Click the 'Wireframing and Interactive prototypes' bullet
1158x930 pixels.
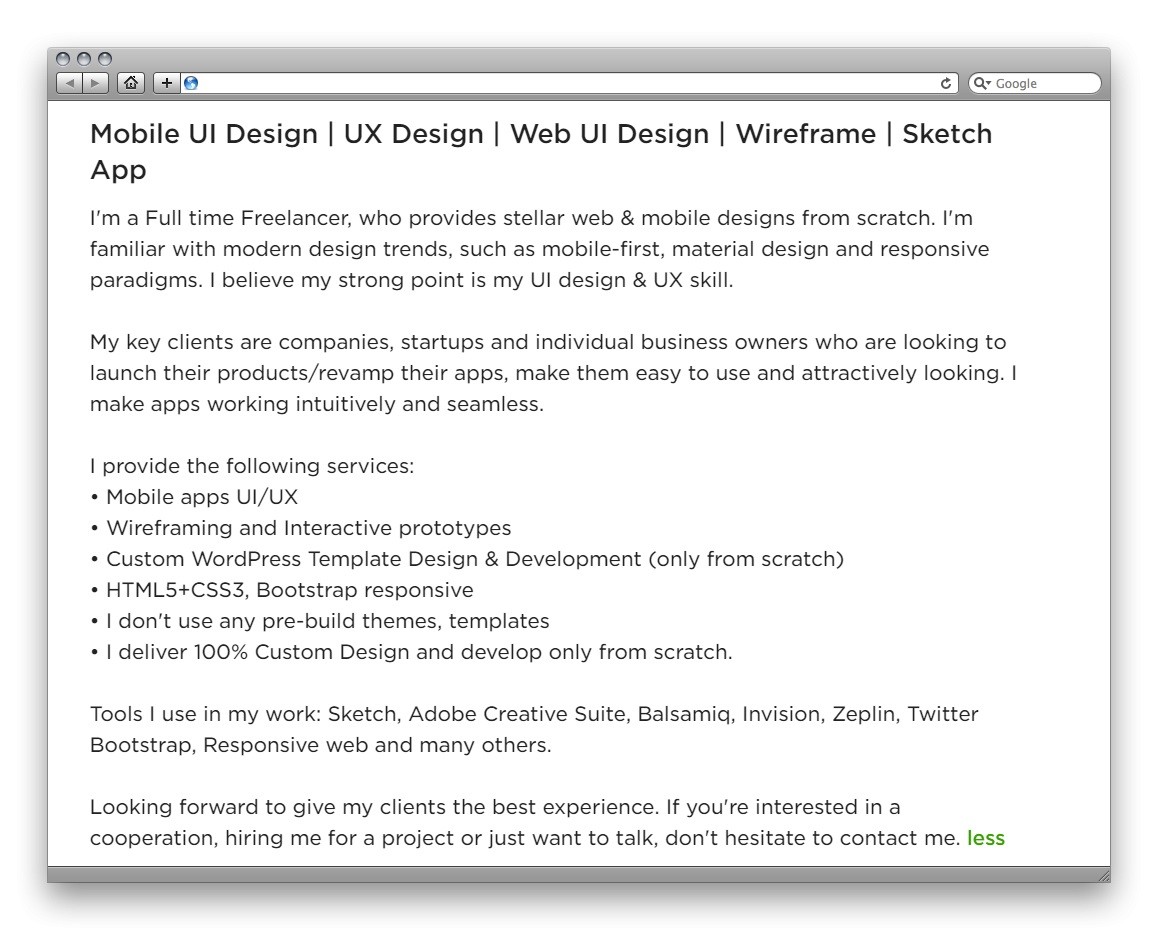coord(308,528)
